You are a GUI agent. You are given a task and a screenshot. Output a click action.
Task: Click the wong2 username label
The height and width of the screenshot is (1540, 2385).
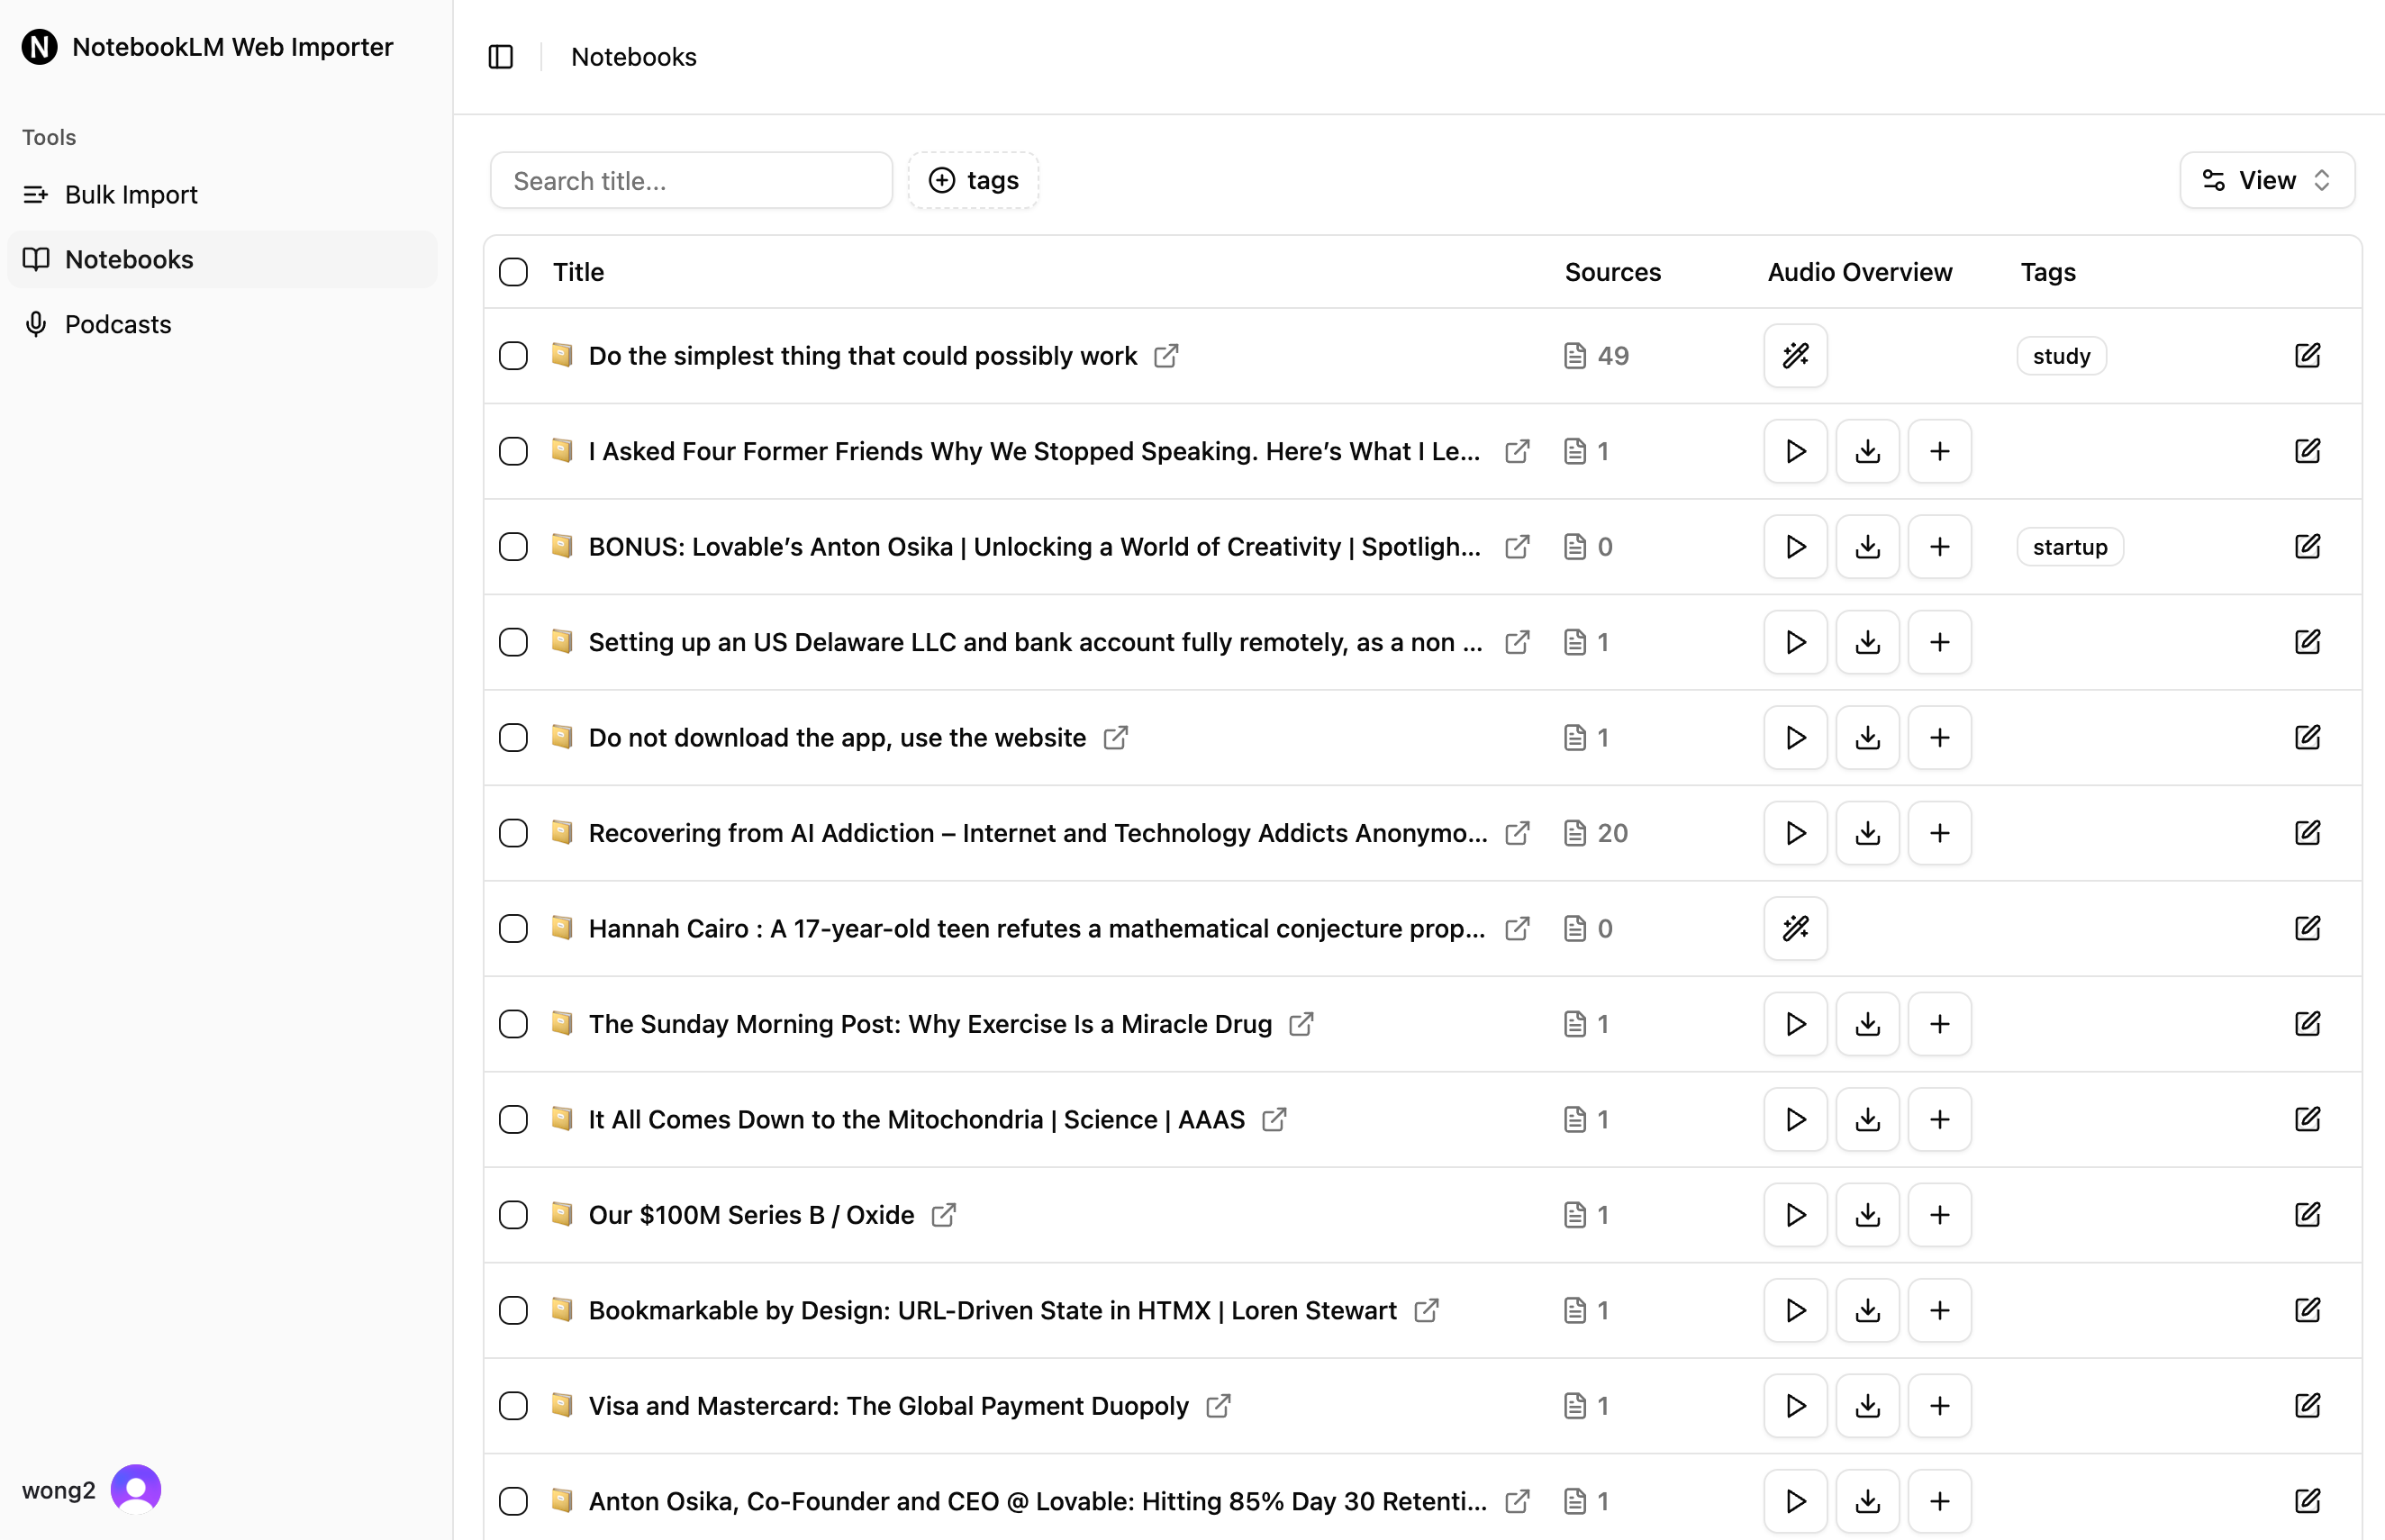[59, 1490]
